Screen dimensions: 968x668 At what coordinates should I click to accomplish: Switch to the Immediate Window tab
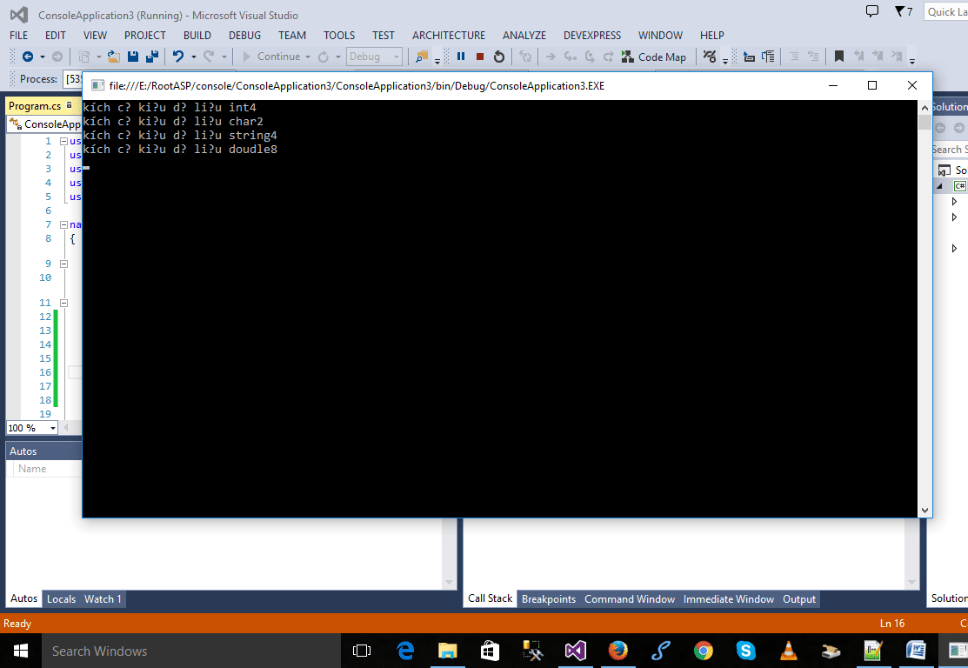[728, 599]
